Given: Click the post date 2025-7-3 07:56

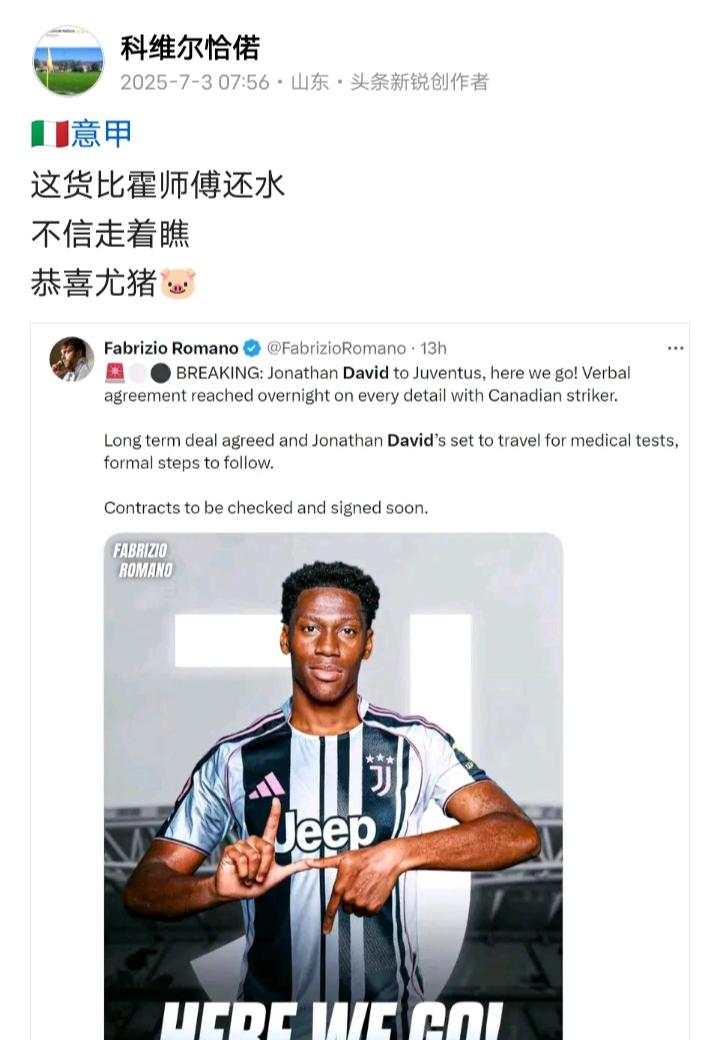Looking at the screenshot, I should [x=195, y=82].
